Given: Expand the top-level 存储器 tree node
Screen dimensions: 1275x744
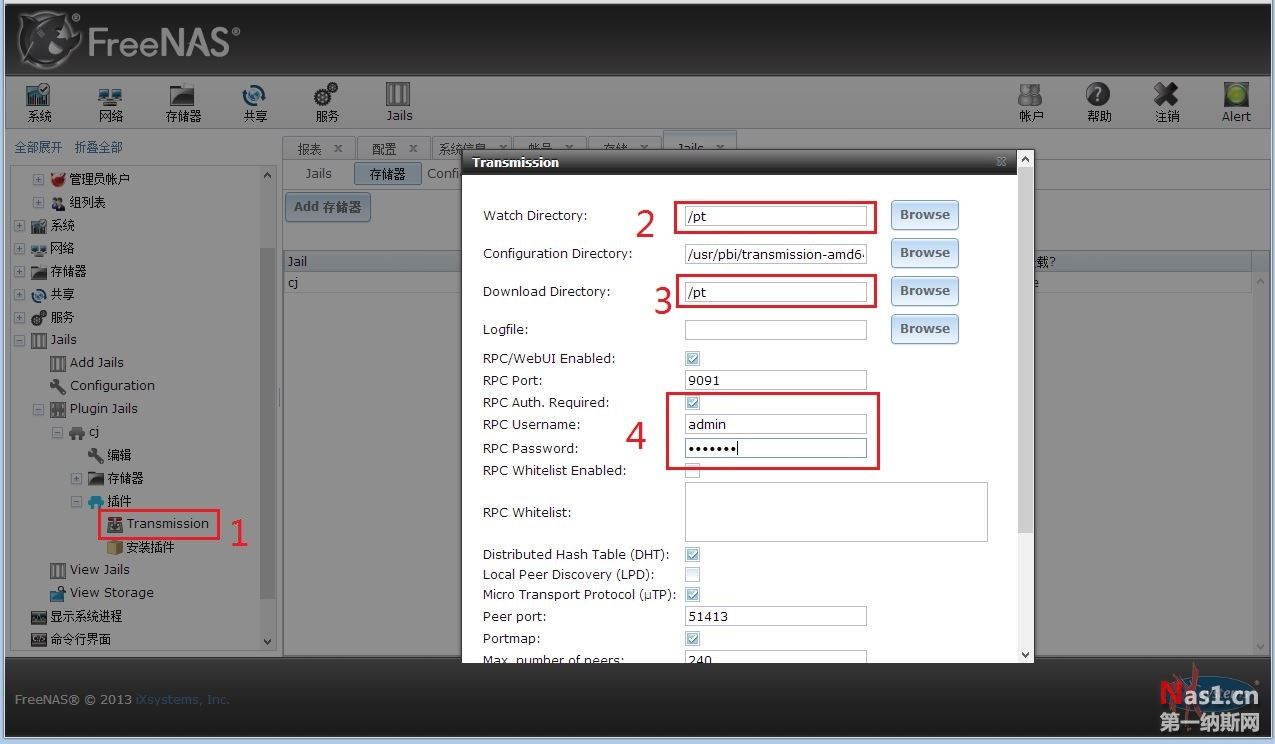Looking at the screenshot, I should point(20,271).
